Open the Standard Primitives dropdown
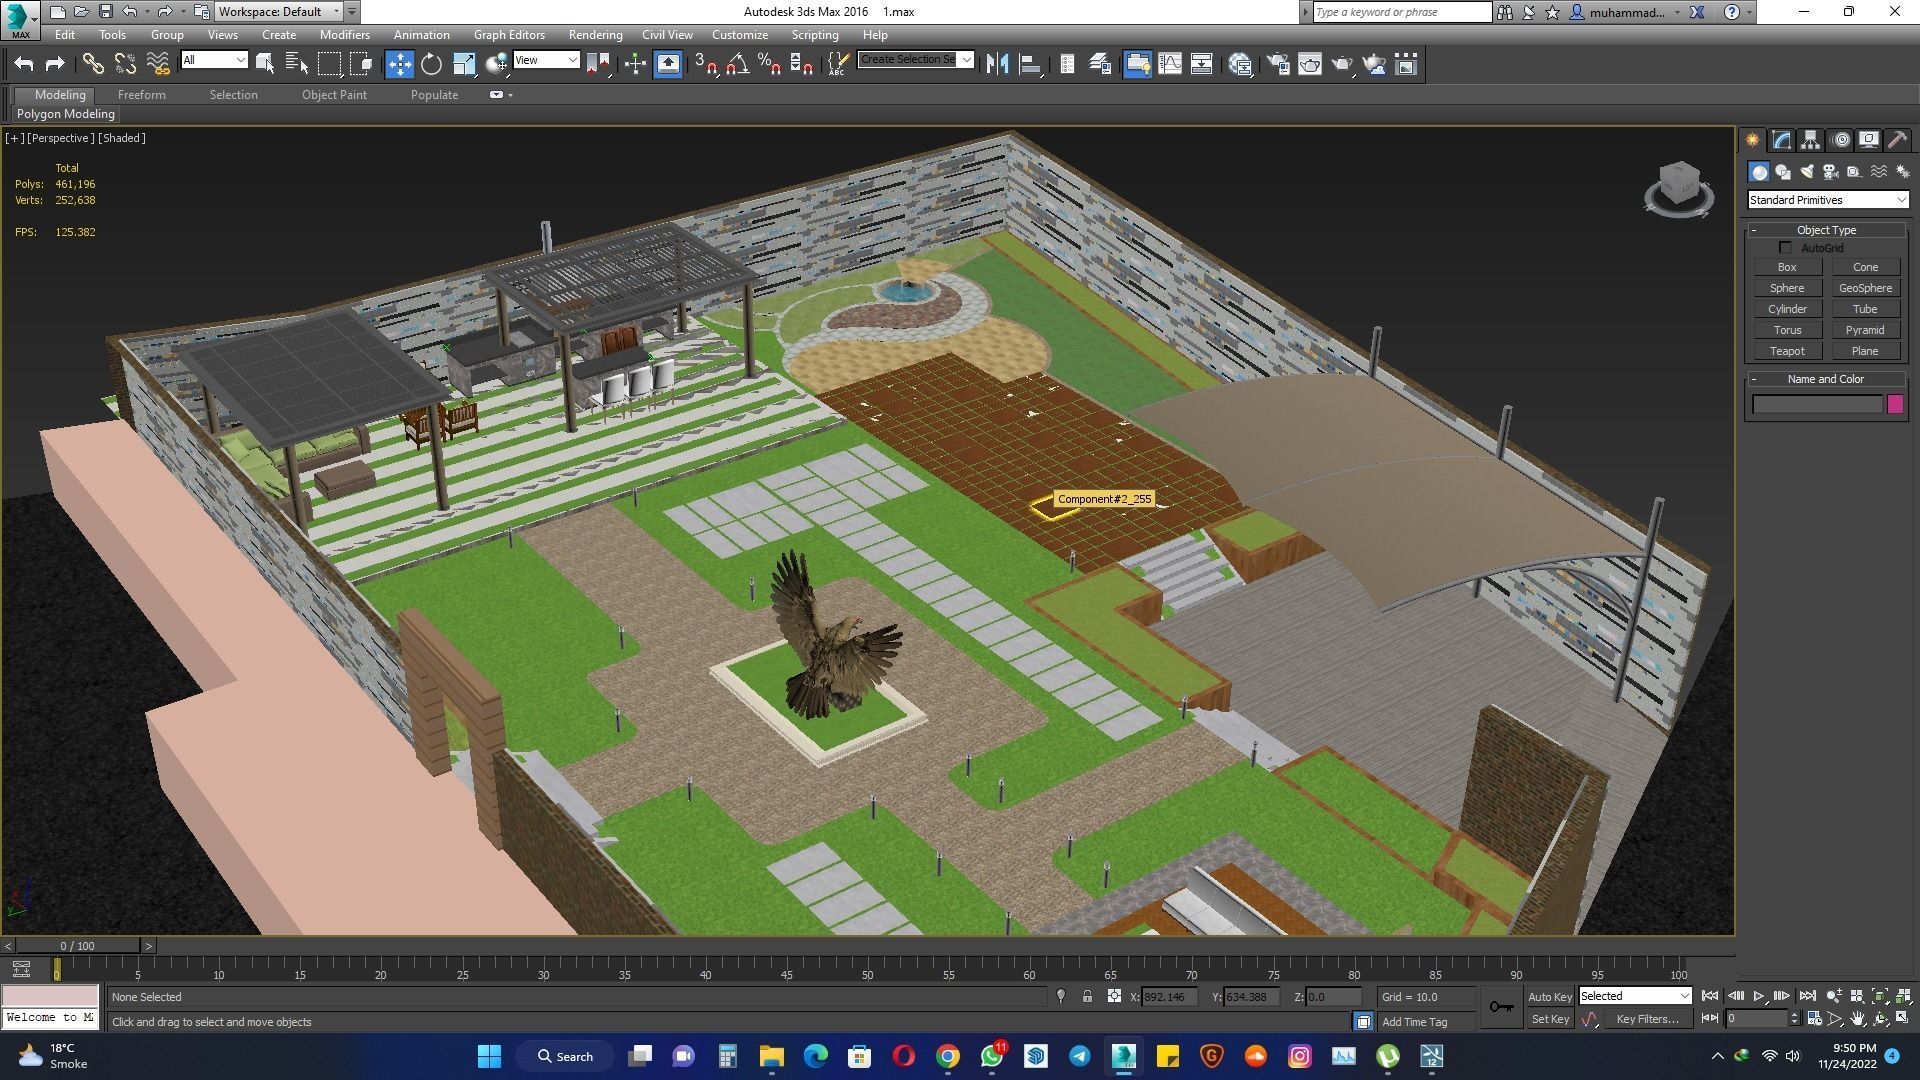Image resolution: width=1920 pixels, height=1080 pixels. 1826,199
